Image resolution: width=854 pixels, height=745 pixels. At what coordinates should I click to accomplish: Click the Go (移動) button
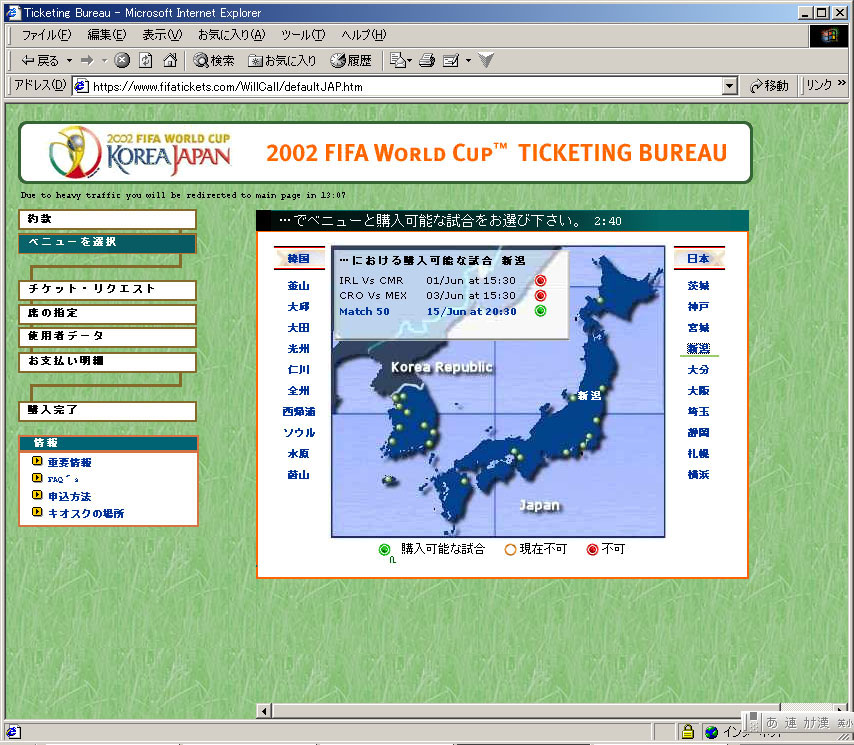[769, 86]
